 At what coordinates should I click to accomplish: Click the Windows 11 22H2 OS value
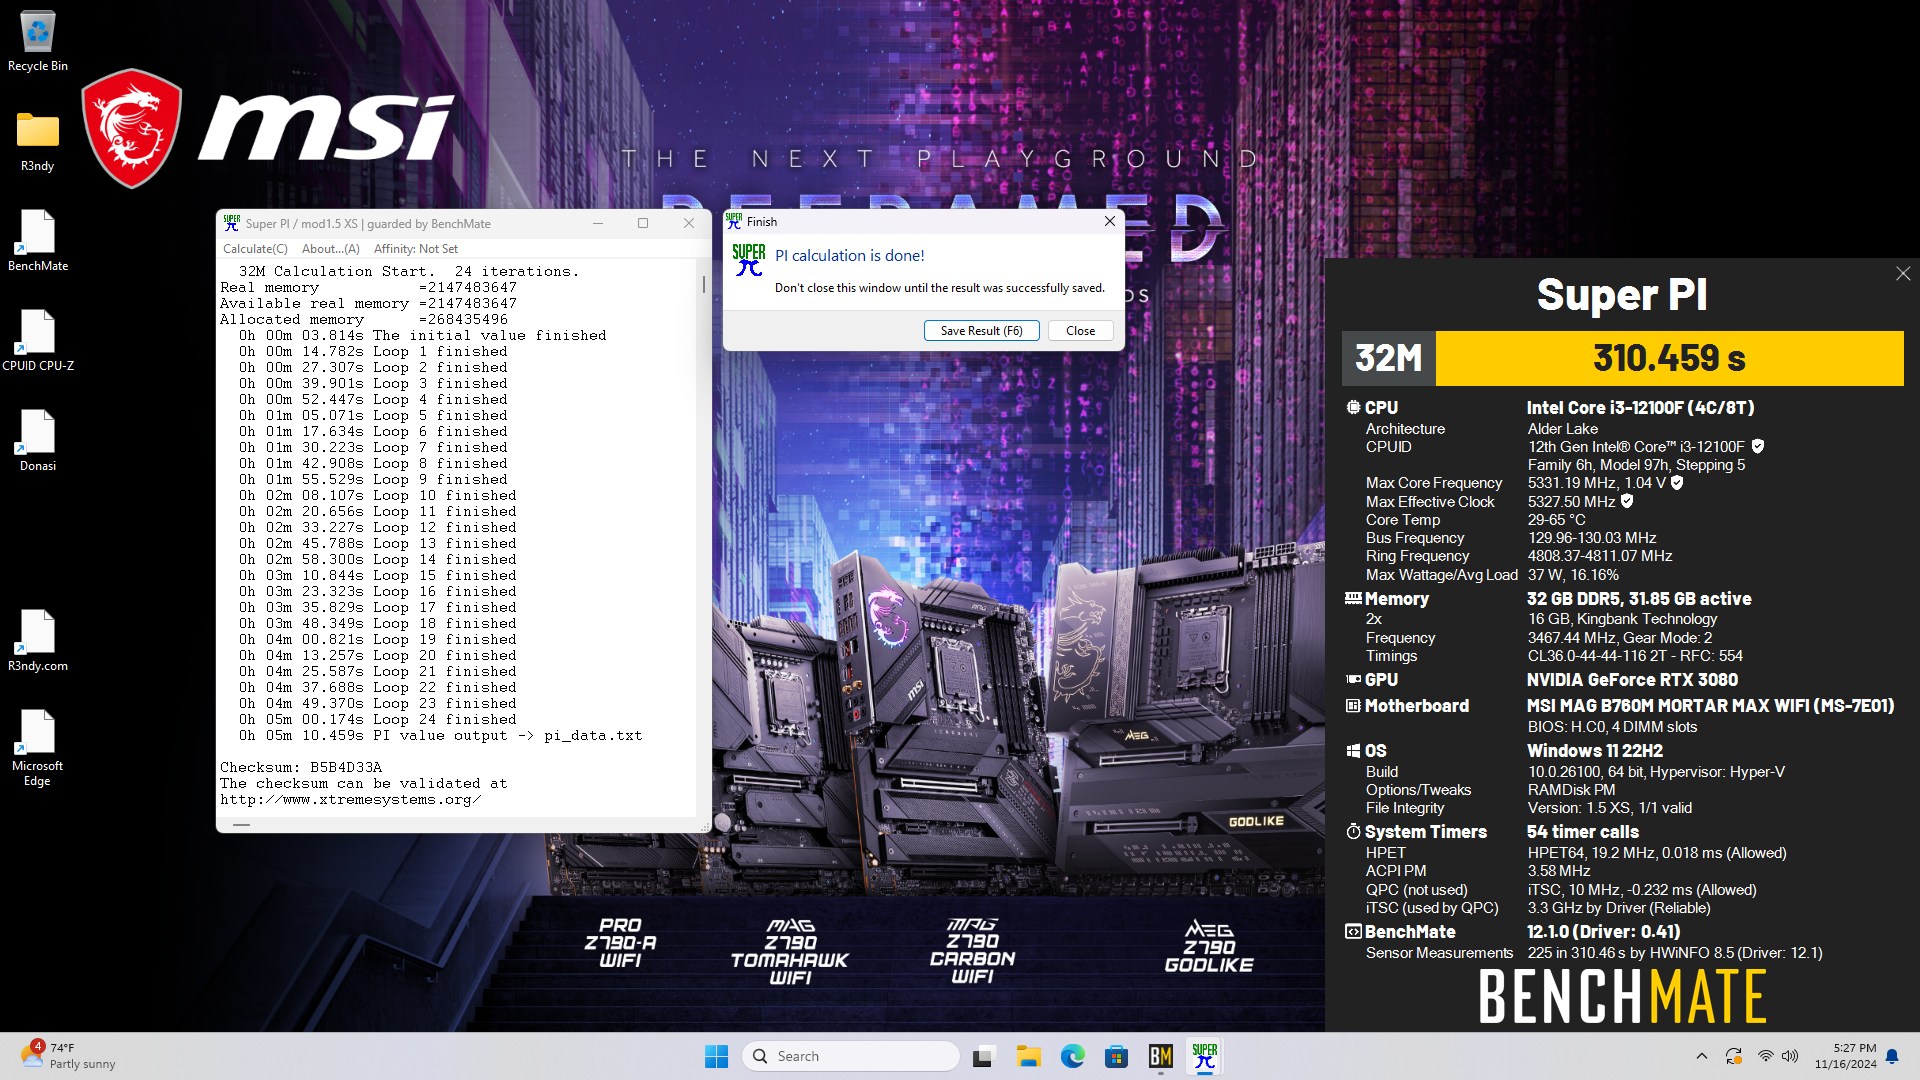point(1594,750)
